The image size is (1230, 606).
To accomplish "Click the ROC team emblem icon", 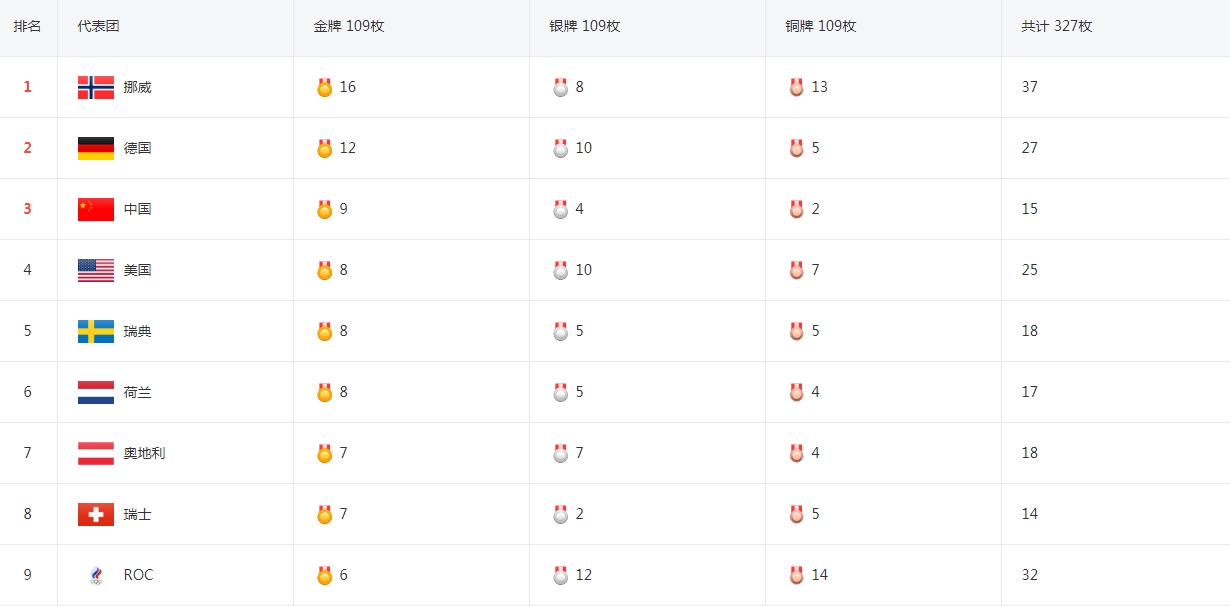I will point(96,575).
